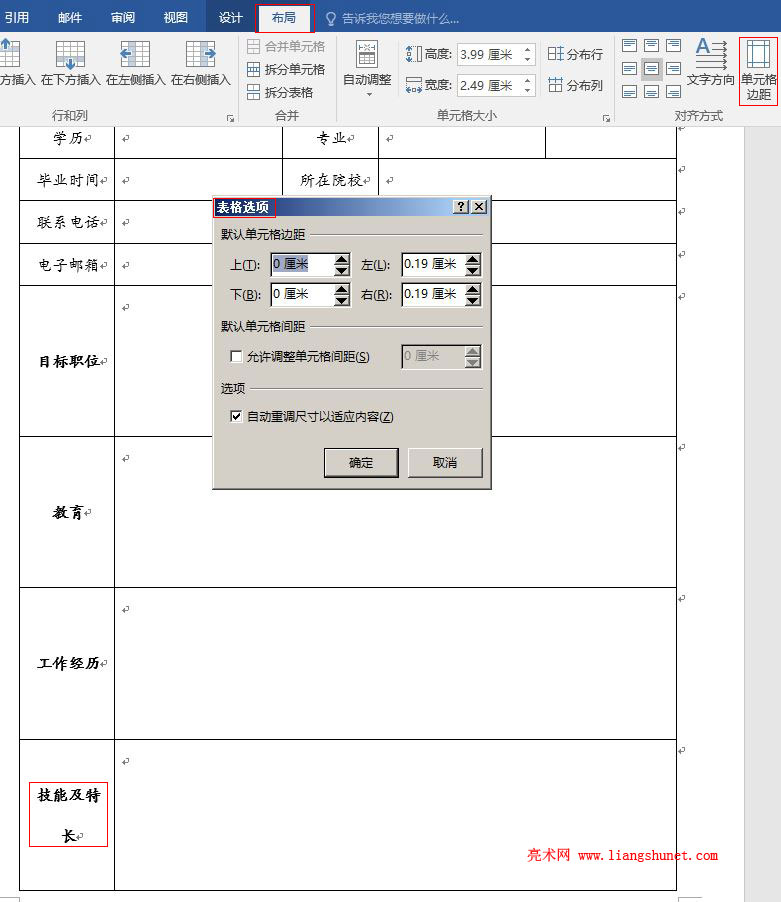Image resolution: width=781 pixels, height=902 pixels.
Task: Click Text Direction (文字方向) icon
Action: [711, 53]
